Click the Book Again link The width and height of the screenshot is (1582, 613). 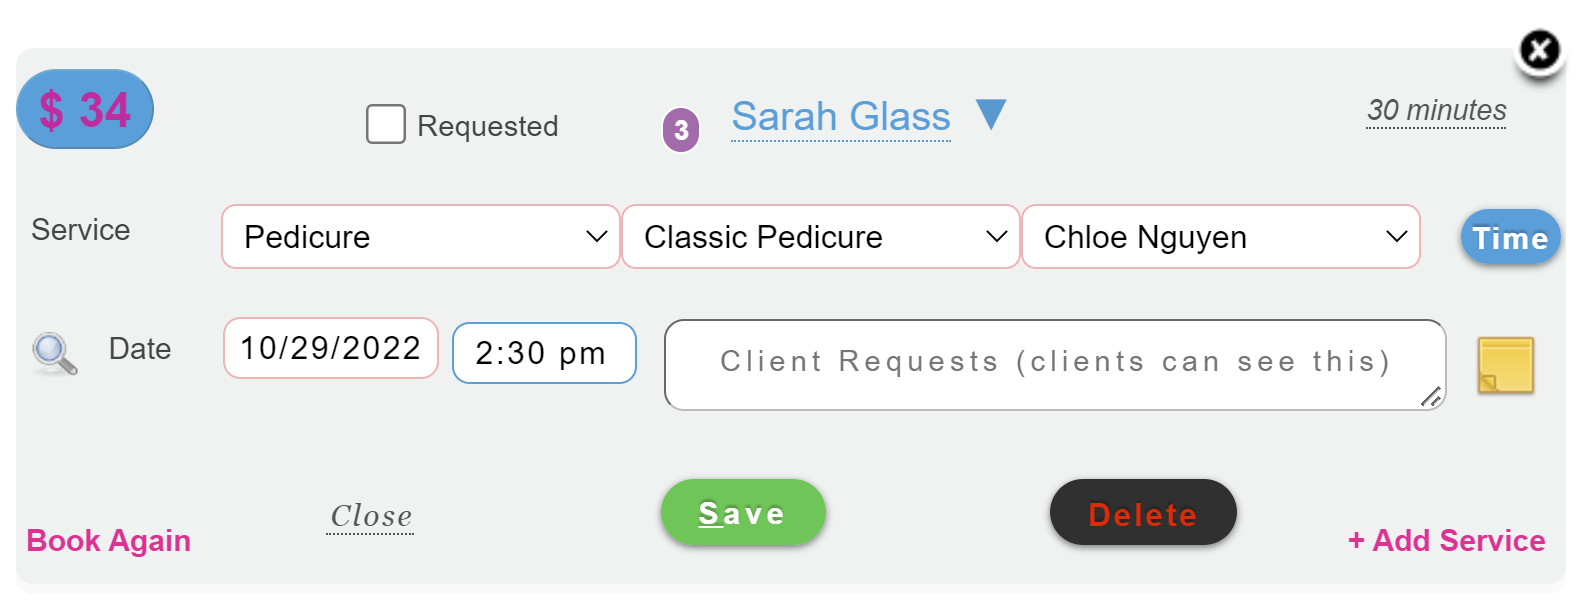[108, 540]
